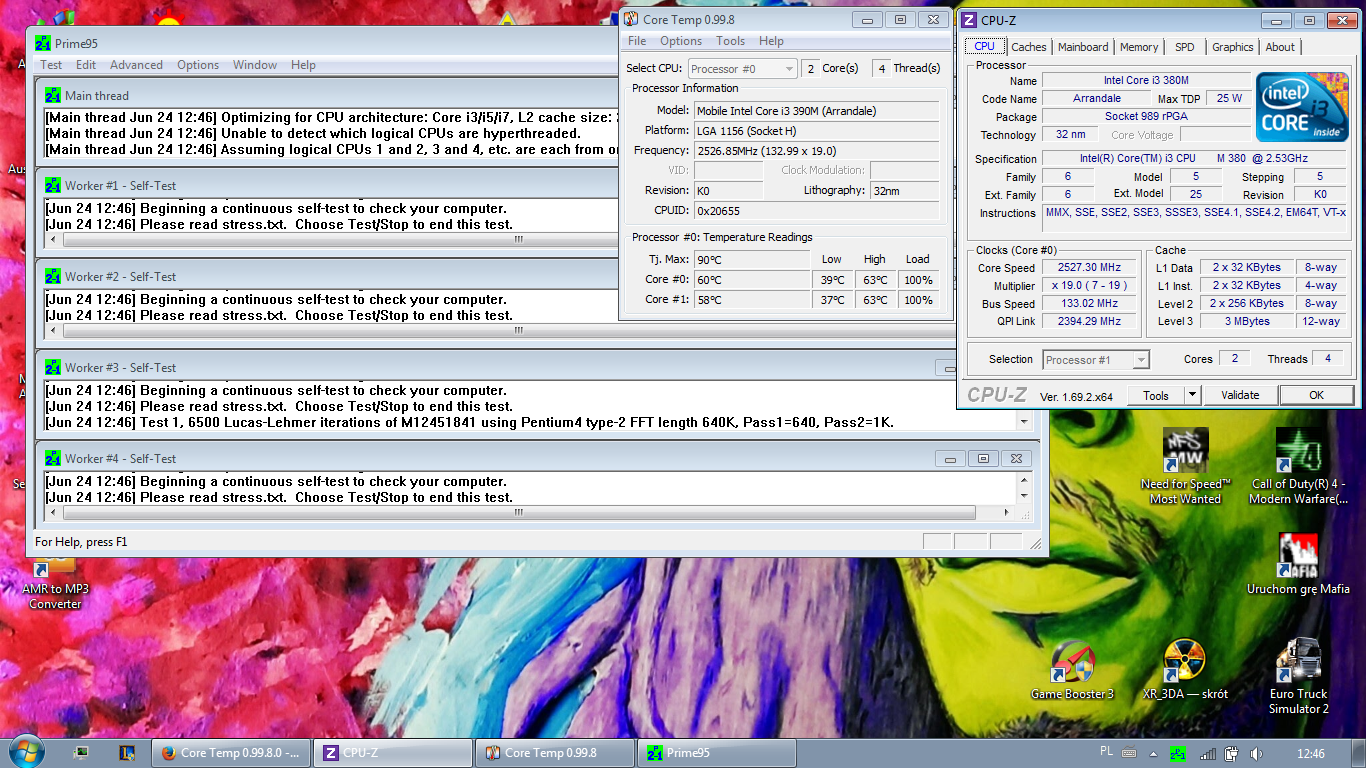This screenshot has width=1366, height=768.
Task: Select the Need for Speed Most Wanted desktop icon
Action: 1185,466
